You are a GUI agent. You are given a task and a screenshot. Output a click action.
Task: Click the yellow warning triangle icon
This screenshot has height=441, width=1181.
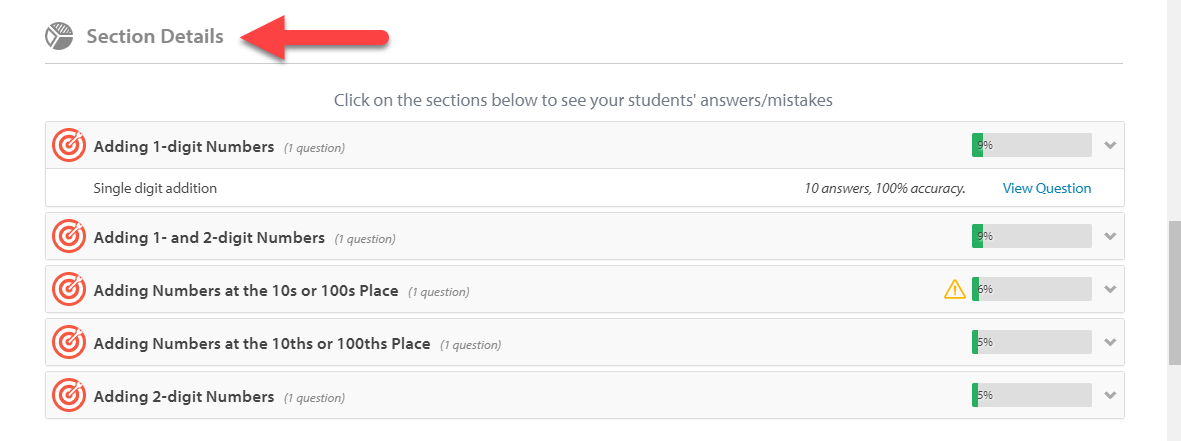(955, 290)
